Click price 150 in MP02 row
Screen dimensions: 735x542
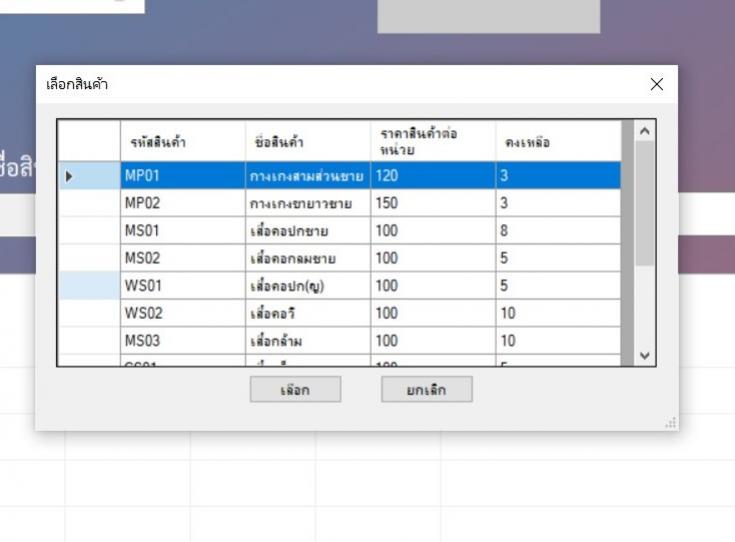click(x=433, y=203)
